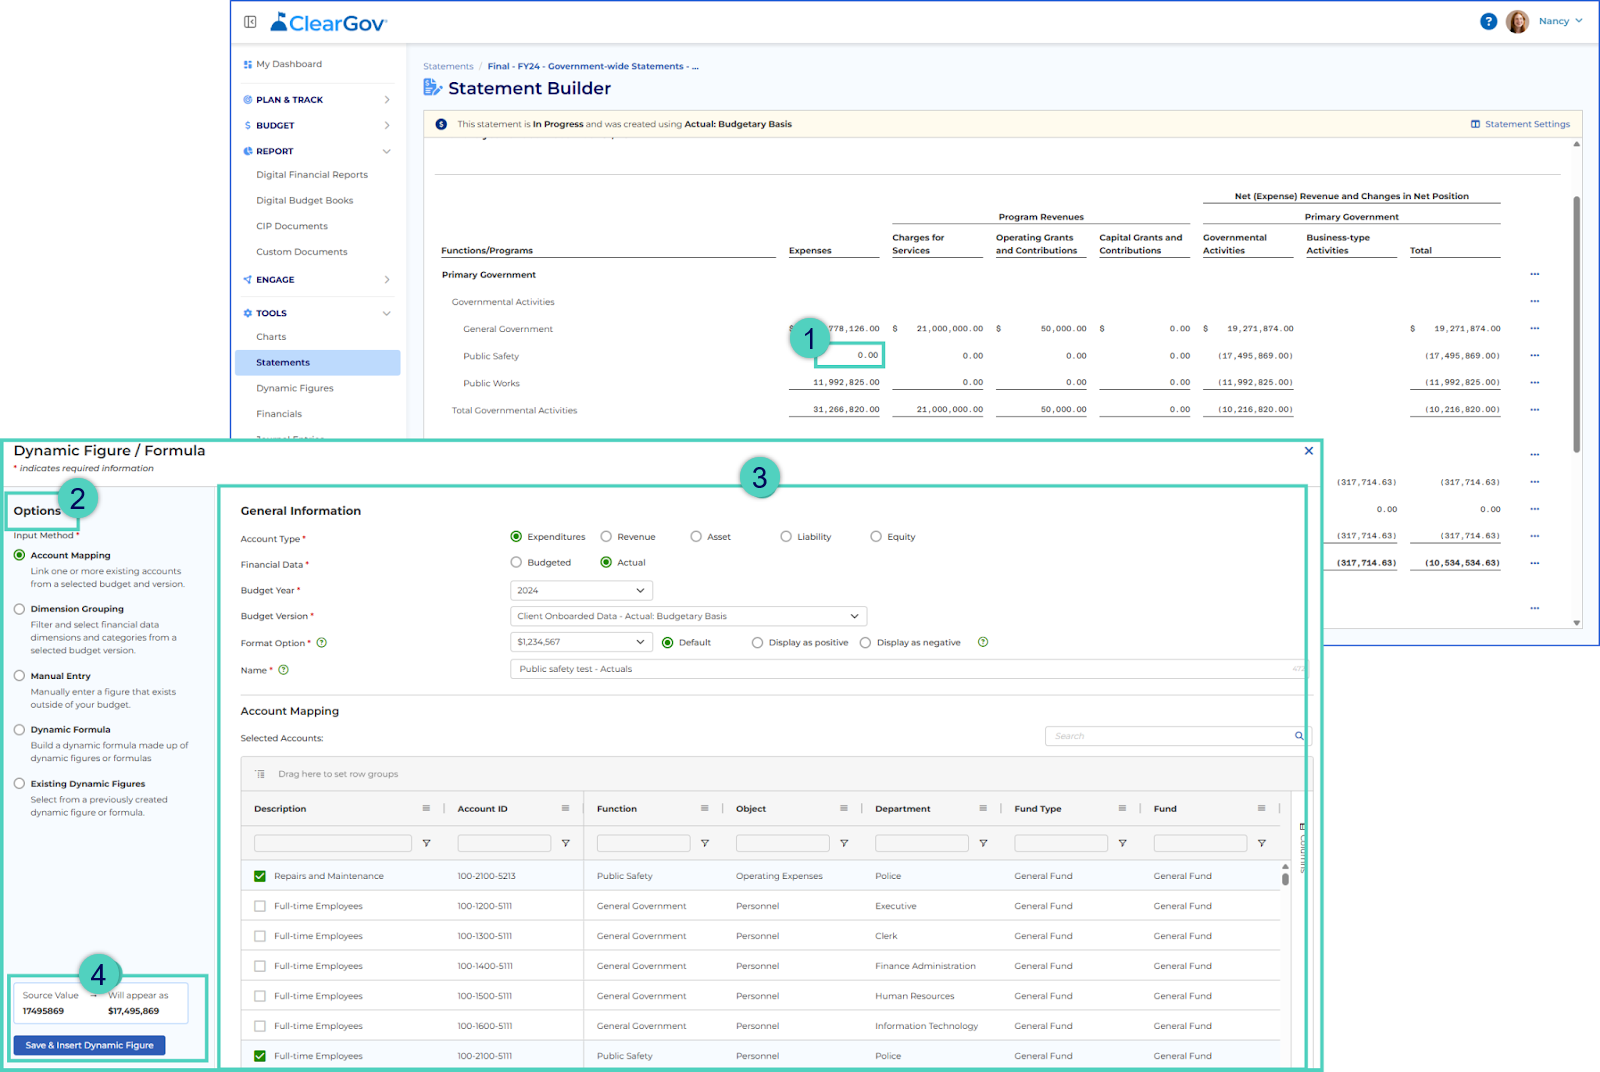Screen dimensions: 1600x1072
Task: Collapse sidebar using the panel toggle icon
Action: click(250, 21)
